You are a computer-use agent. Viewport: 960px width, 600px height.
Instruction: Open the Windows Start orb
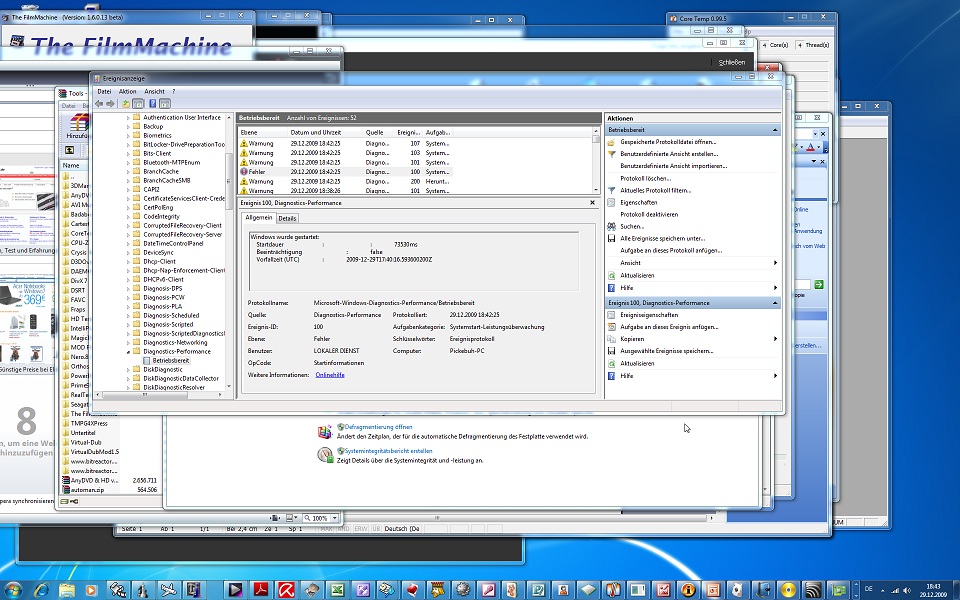click(x=13, y=590)
